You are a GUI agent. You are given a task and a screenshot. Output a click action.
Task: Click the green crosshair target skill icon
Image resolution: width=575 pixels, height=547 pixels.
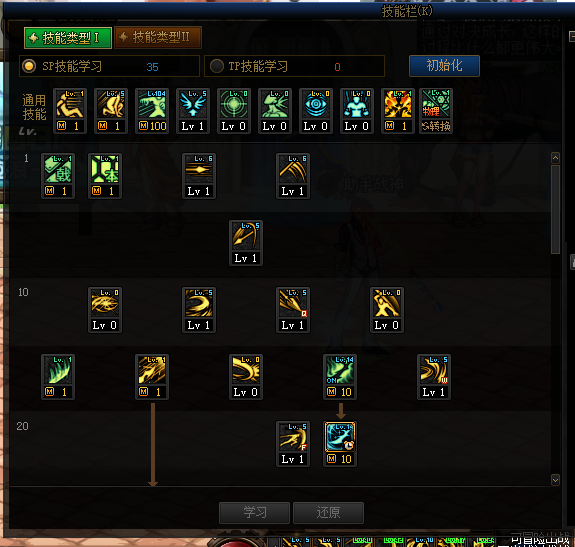[x=234, y=104]
